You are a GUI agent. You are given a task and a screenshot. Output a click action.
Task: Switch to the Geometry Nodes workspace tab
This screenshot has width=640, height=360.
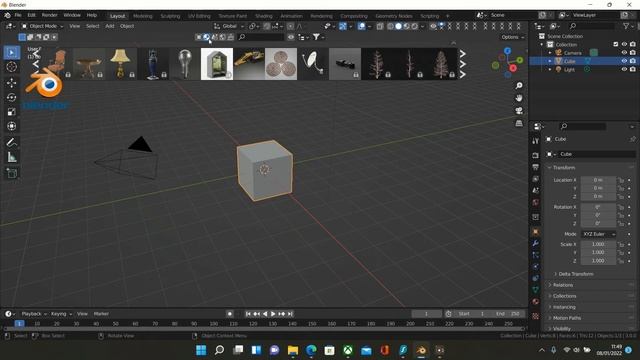click(x=394, y=16)
